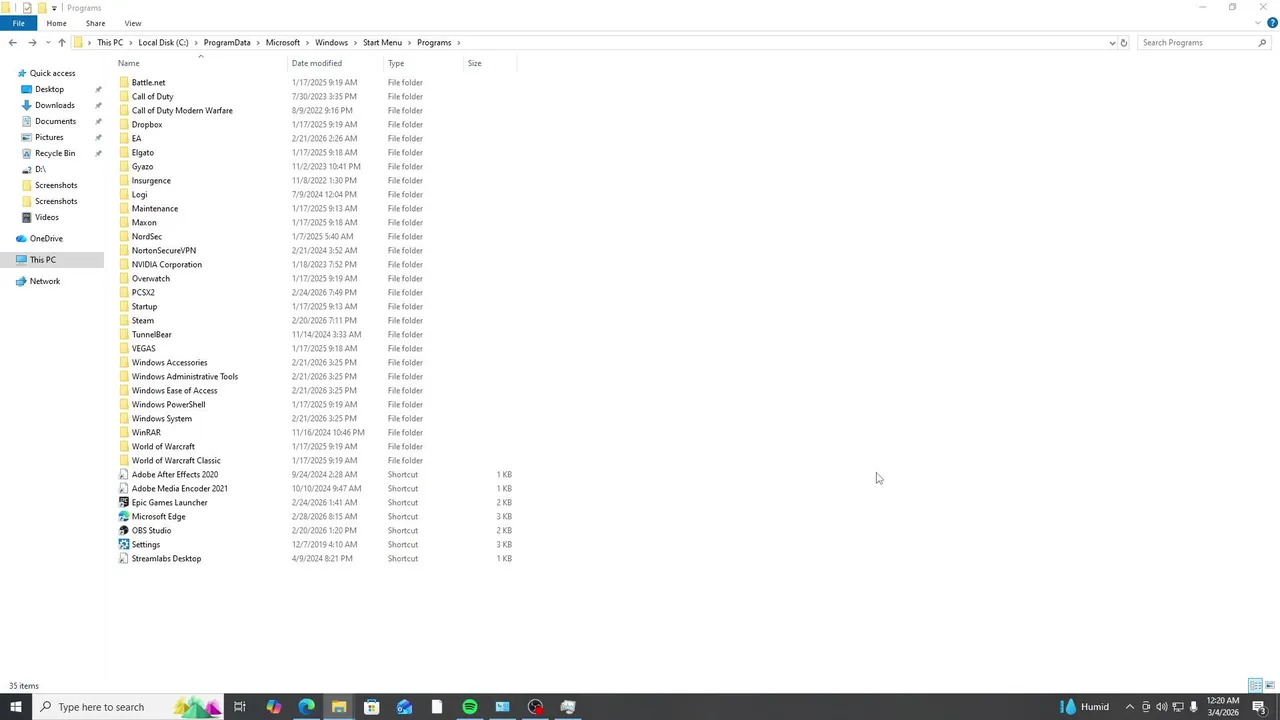Open Spotify from the taskbar

tap(470, 707)
